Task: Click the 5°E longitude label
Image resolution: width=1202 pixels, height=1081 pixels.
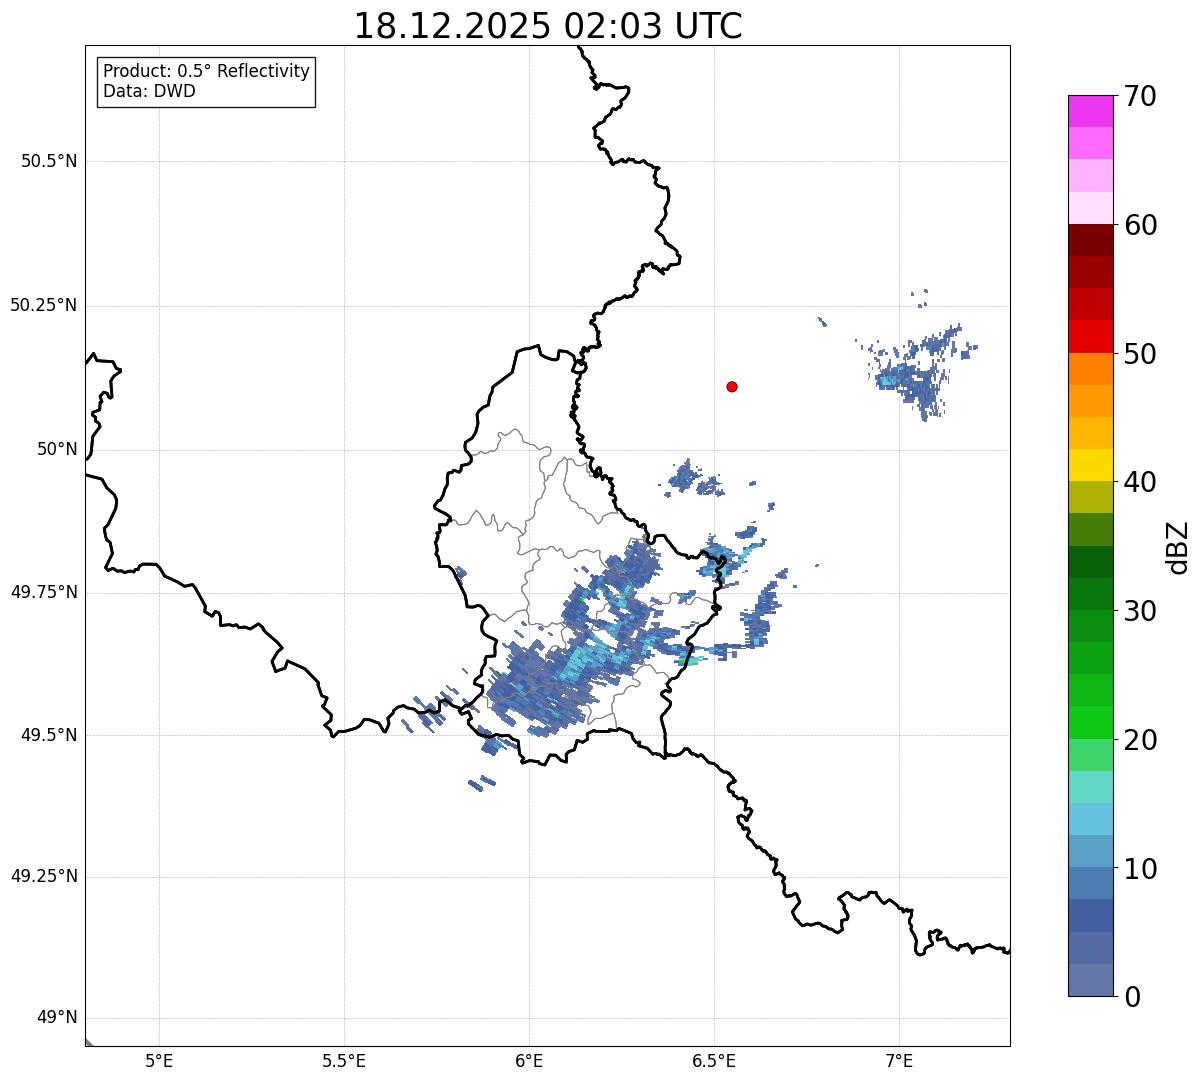Action: 159,1060
